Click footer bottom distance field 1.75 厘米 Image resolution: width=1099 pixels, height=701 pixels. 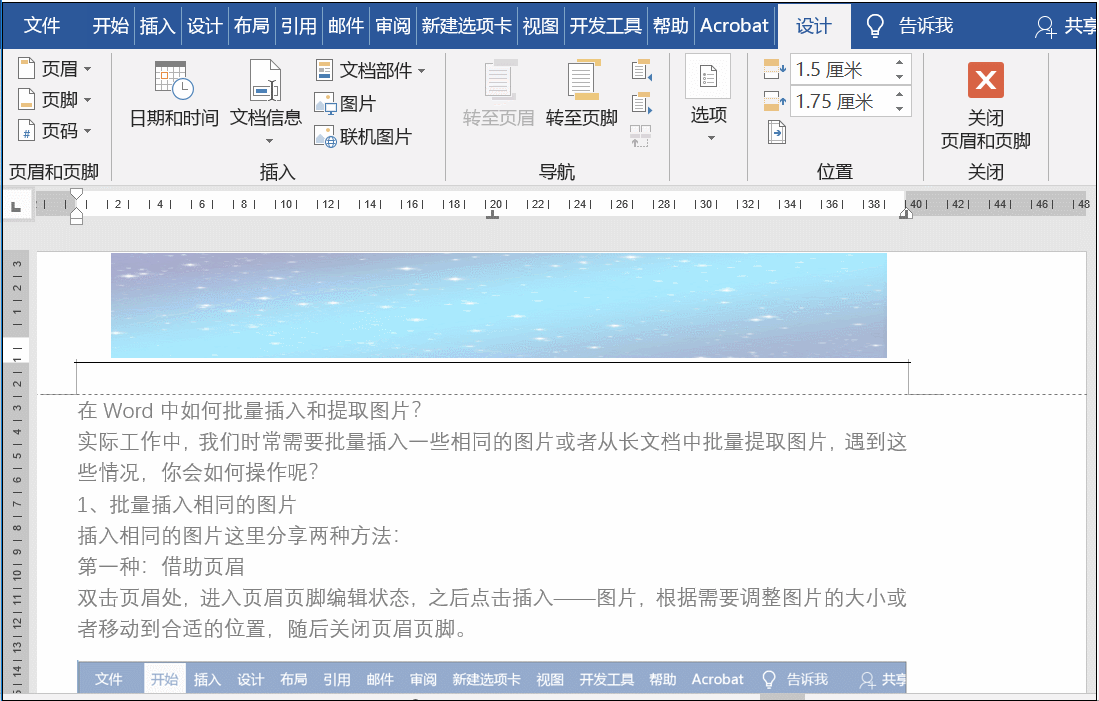840,102
